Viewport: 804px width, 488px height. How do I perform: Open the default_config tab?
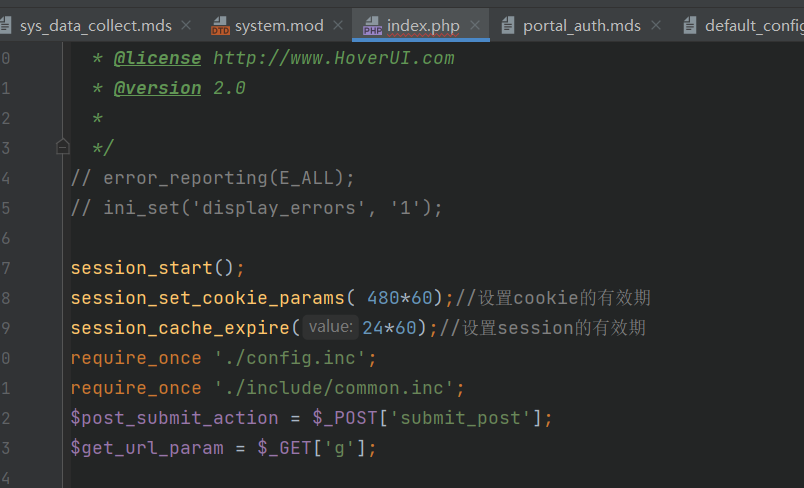click(x=754, y=26)
